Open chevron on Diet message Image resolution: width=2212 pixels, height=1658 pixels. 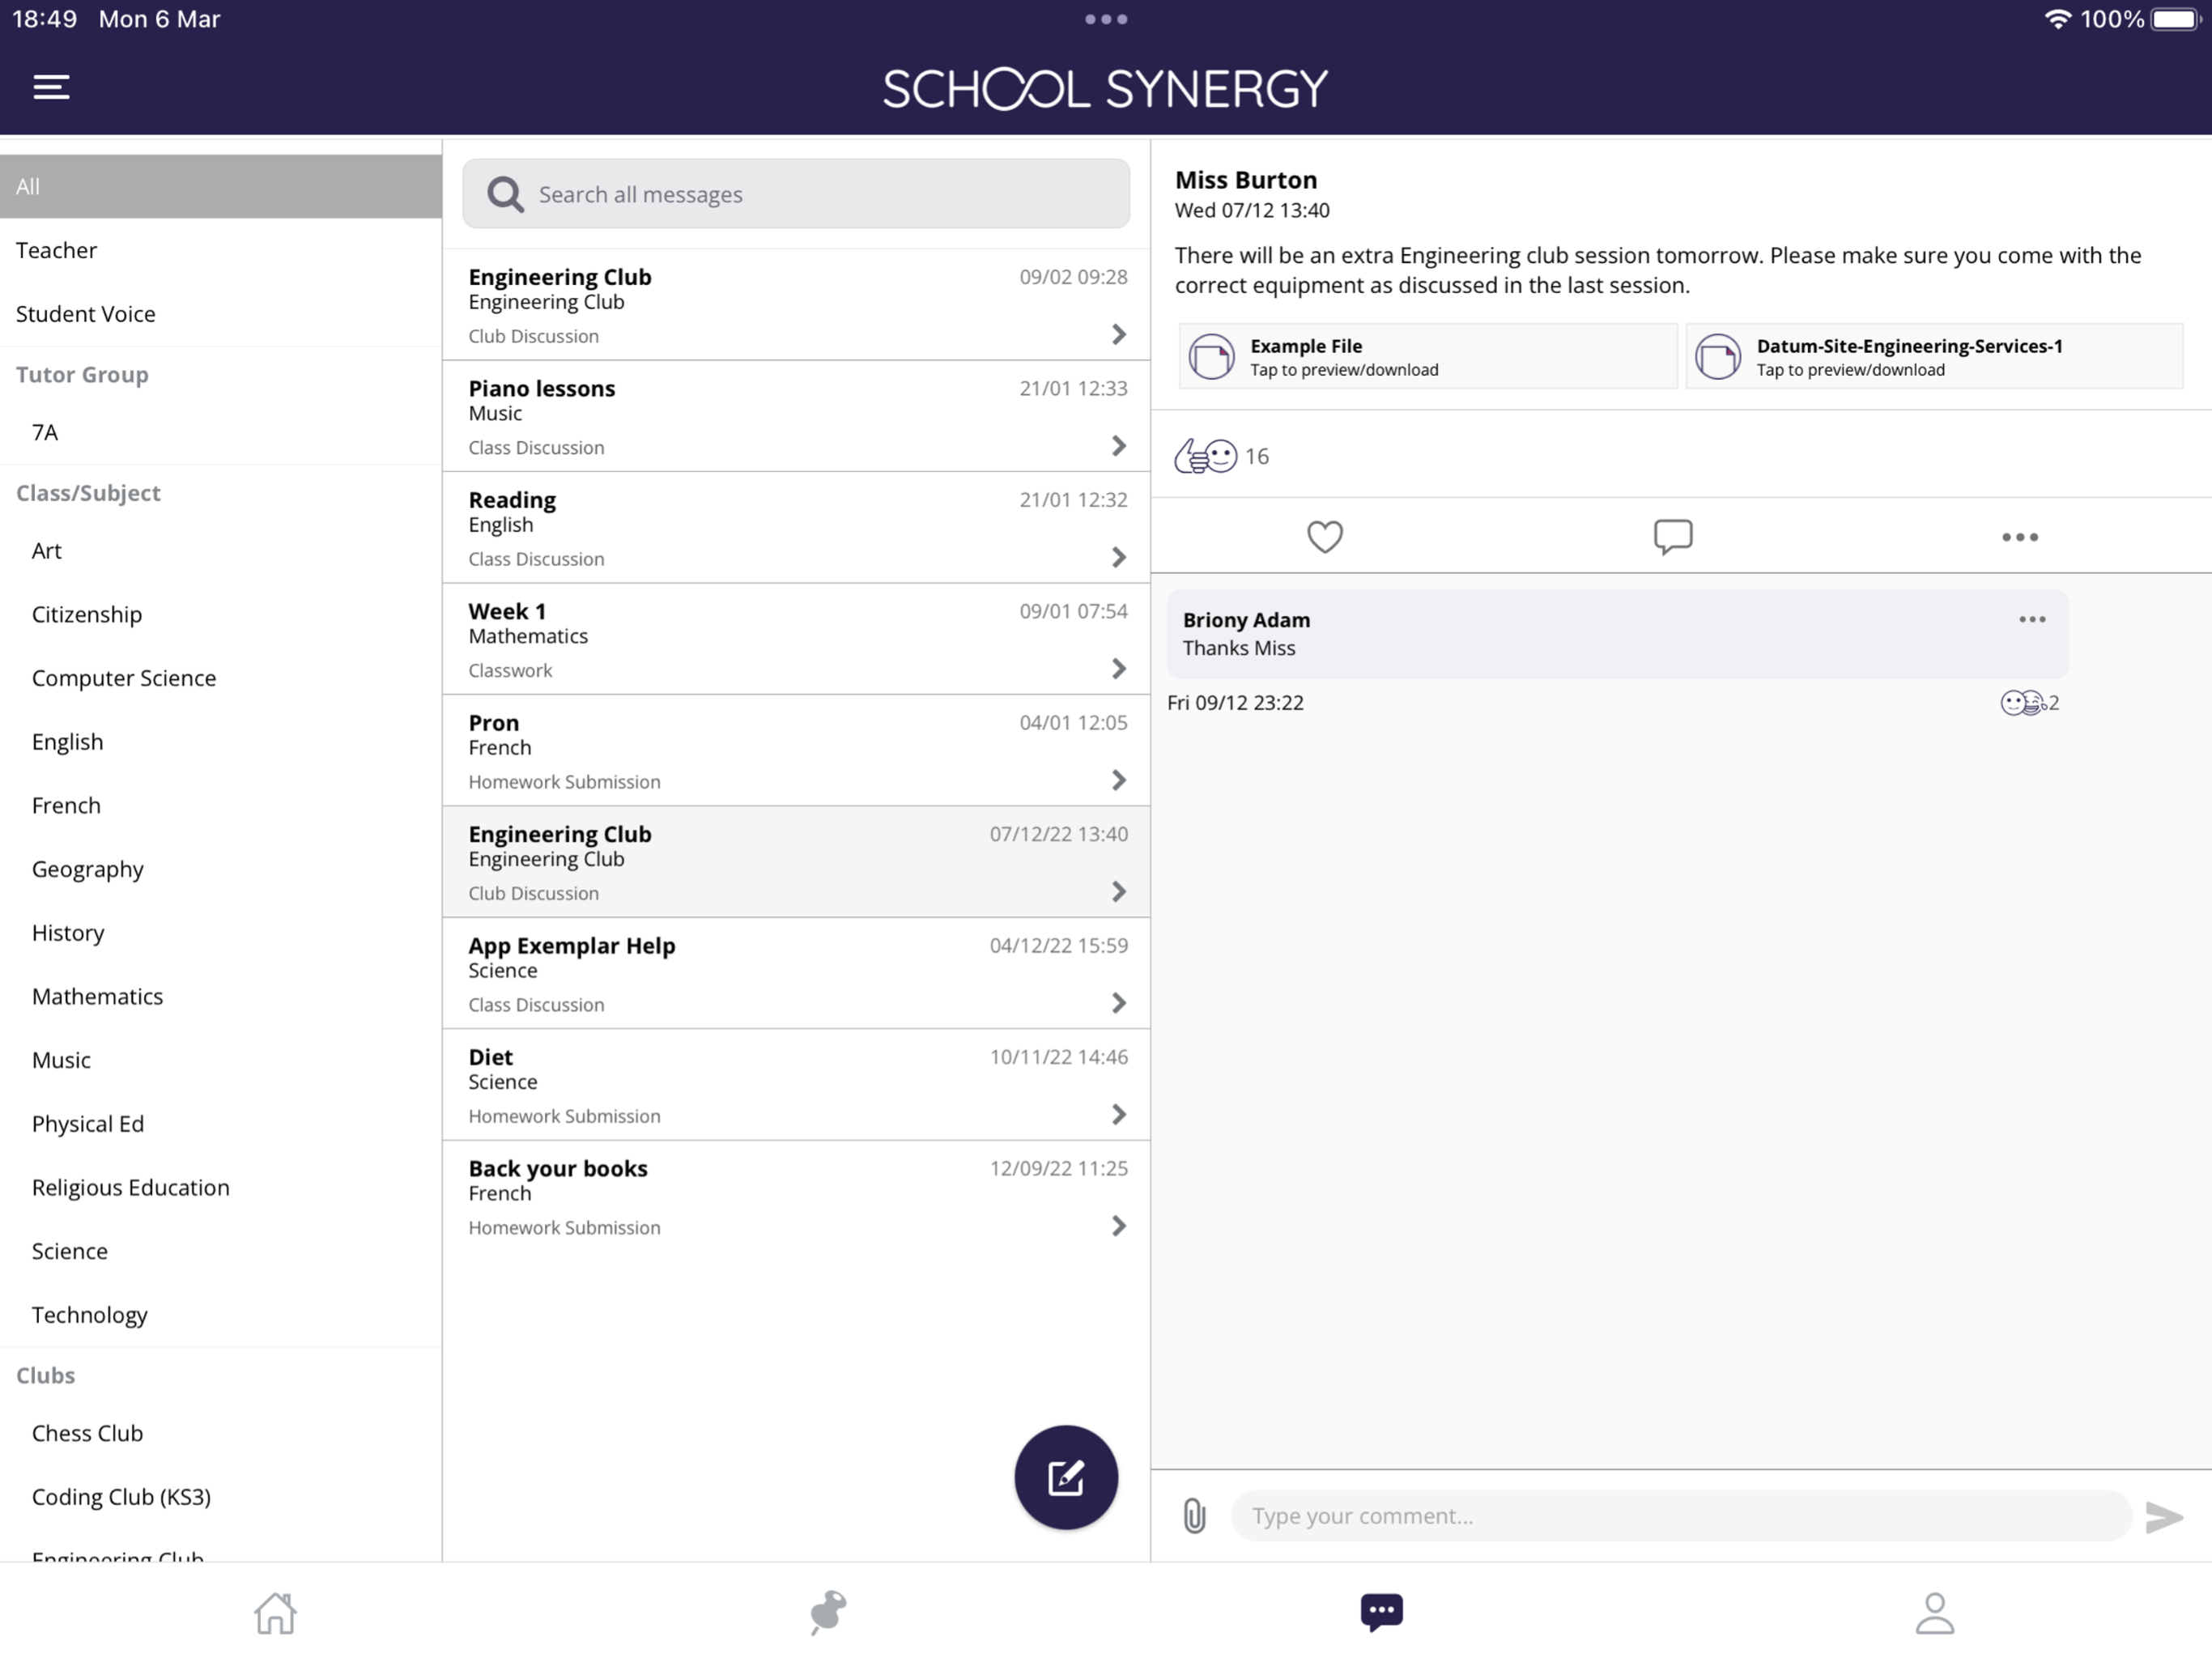1119,1115
